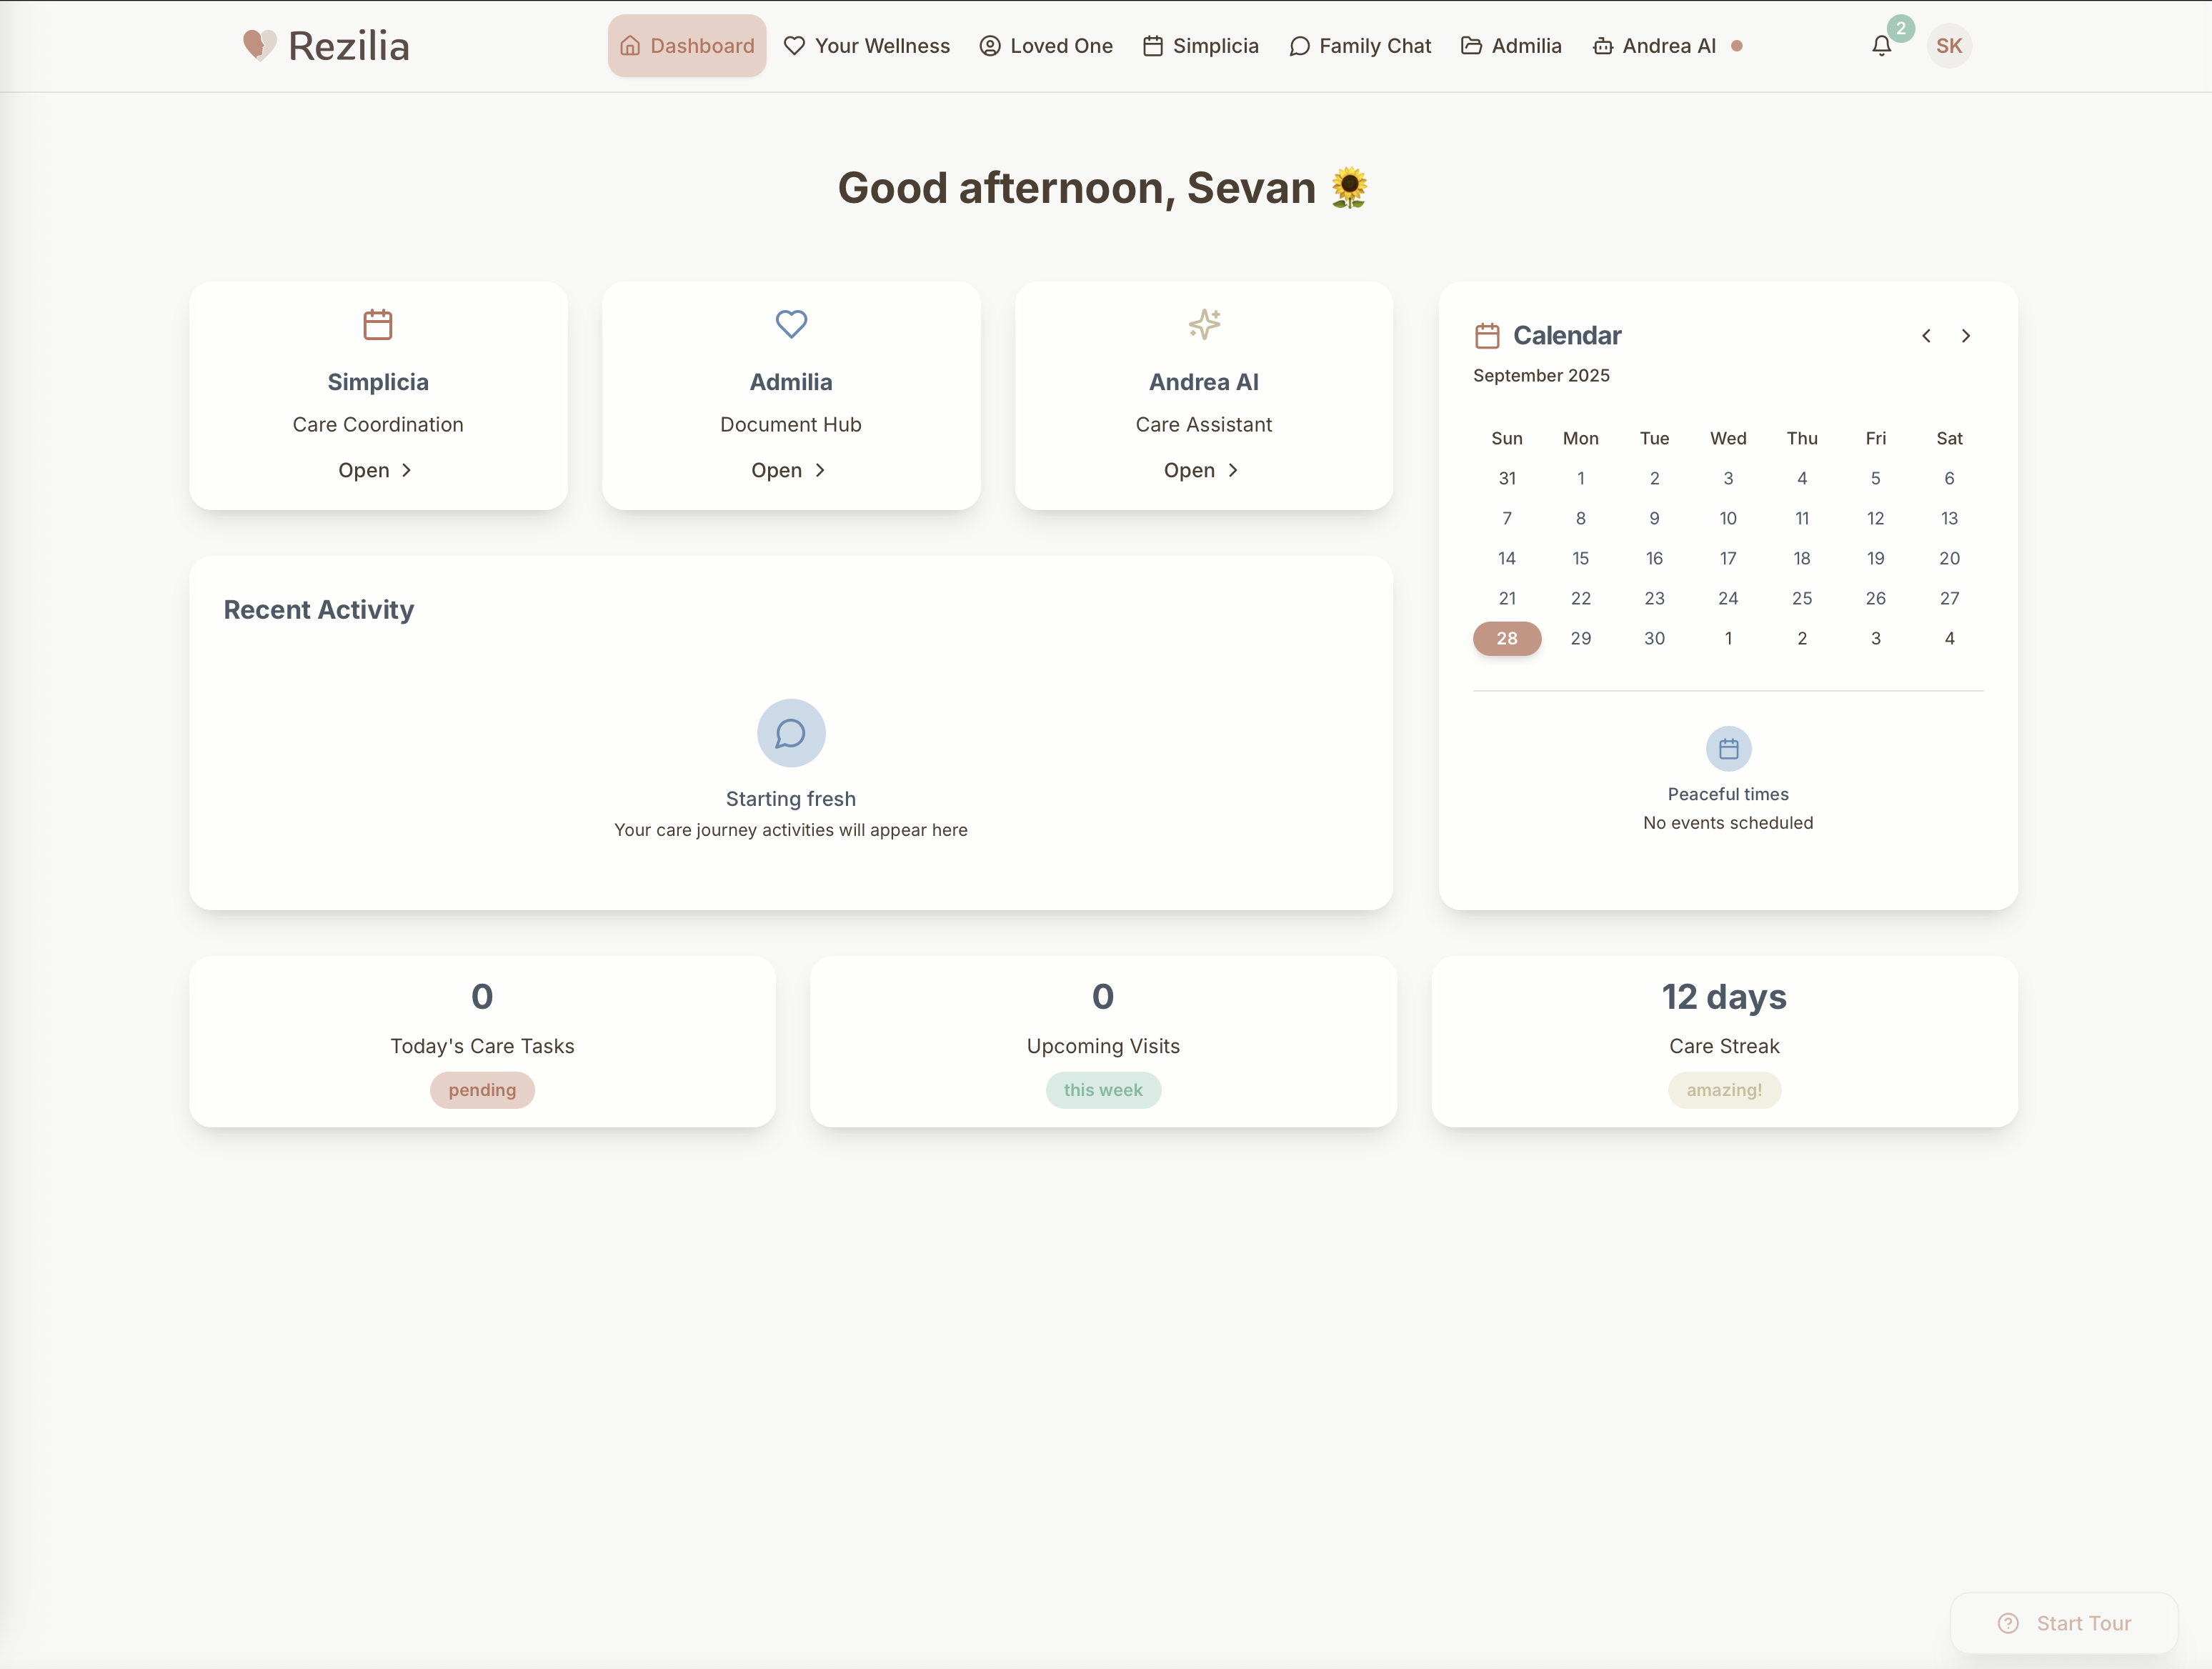Viewport: 2212px width, 1669px height.
Task: Click the Peaceful times calendar icon
Action: point(1728,748)
